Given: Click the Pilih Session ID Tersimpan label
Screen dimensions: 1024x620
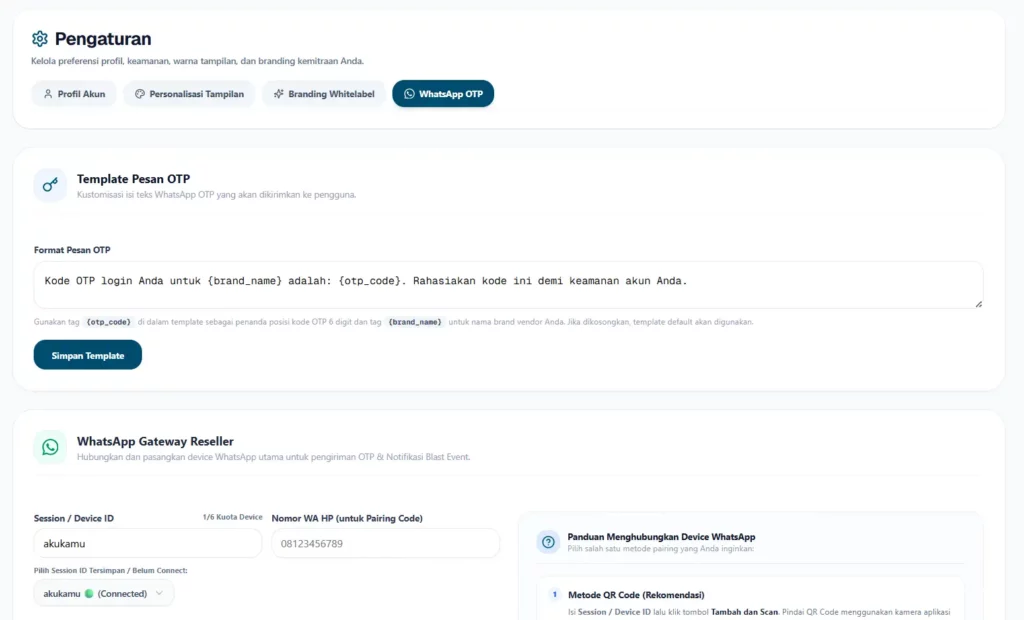Looking at the screenshot, I should tap(110, 570).
